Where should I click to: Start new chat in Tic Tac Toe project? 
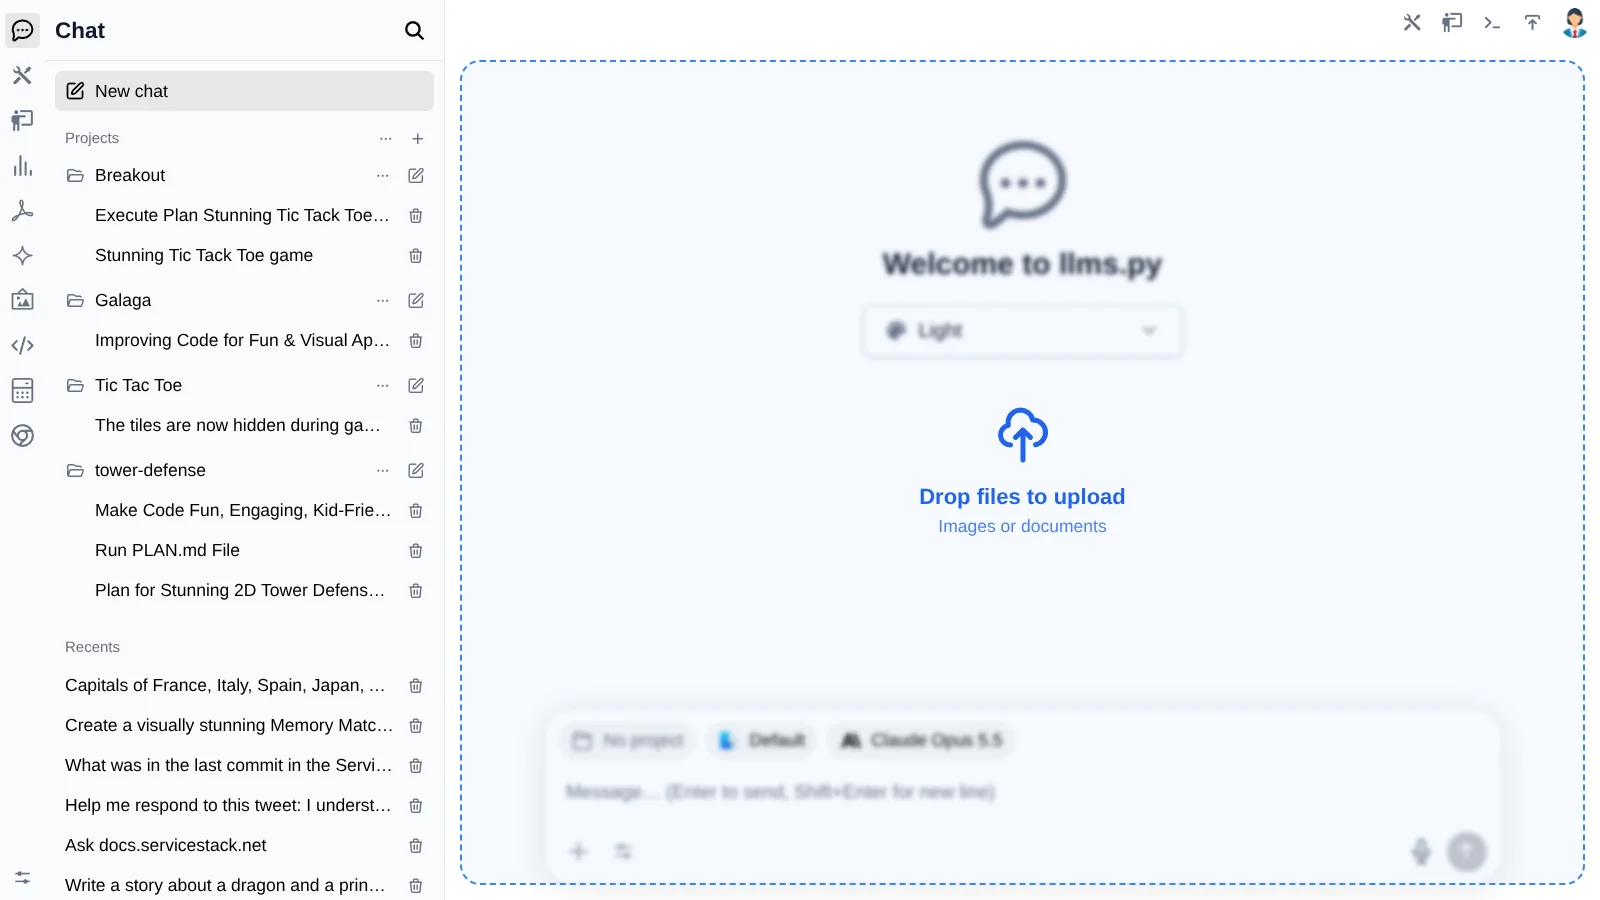coord(416,385)
